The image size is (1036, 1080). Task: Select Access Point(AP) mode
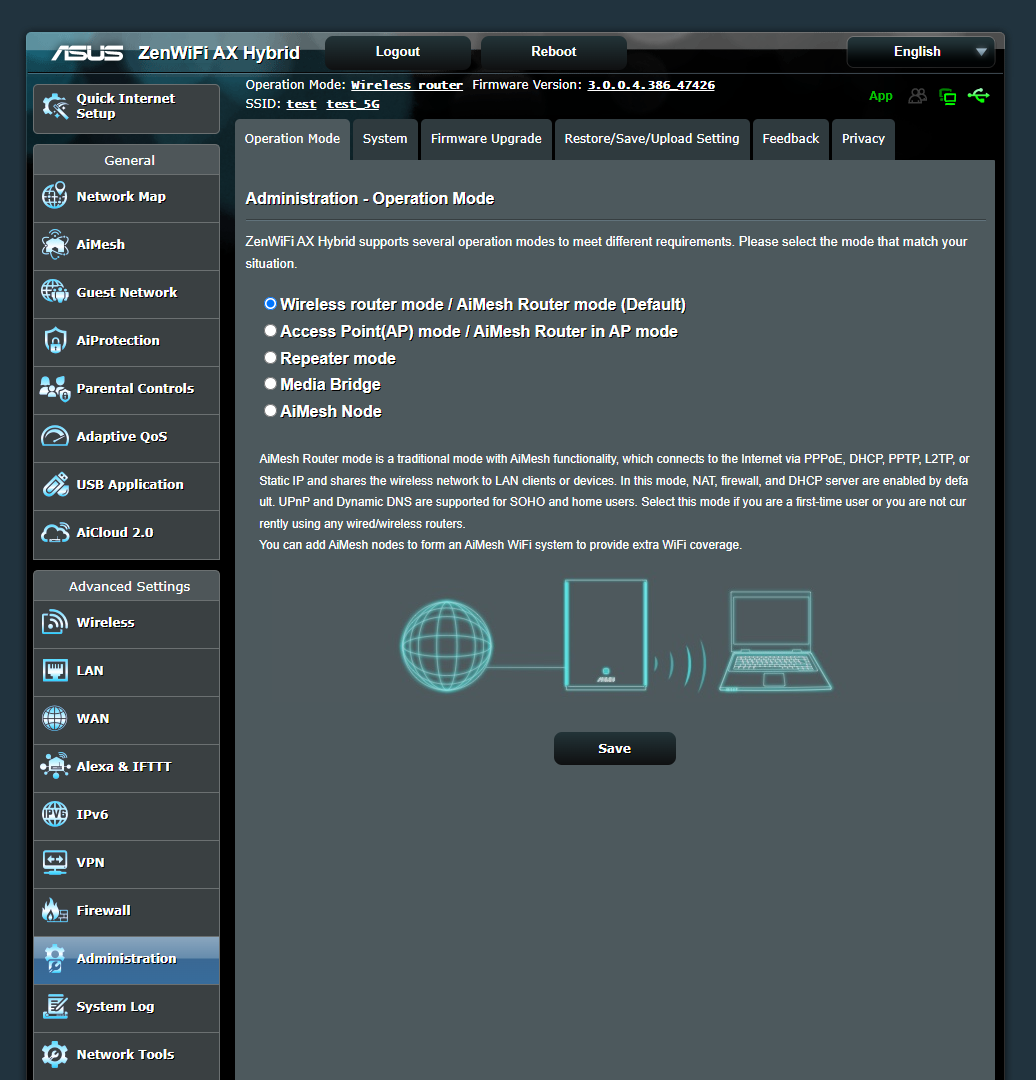(x=270, y=330)
